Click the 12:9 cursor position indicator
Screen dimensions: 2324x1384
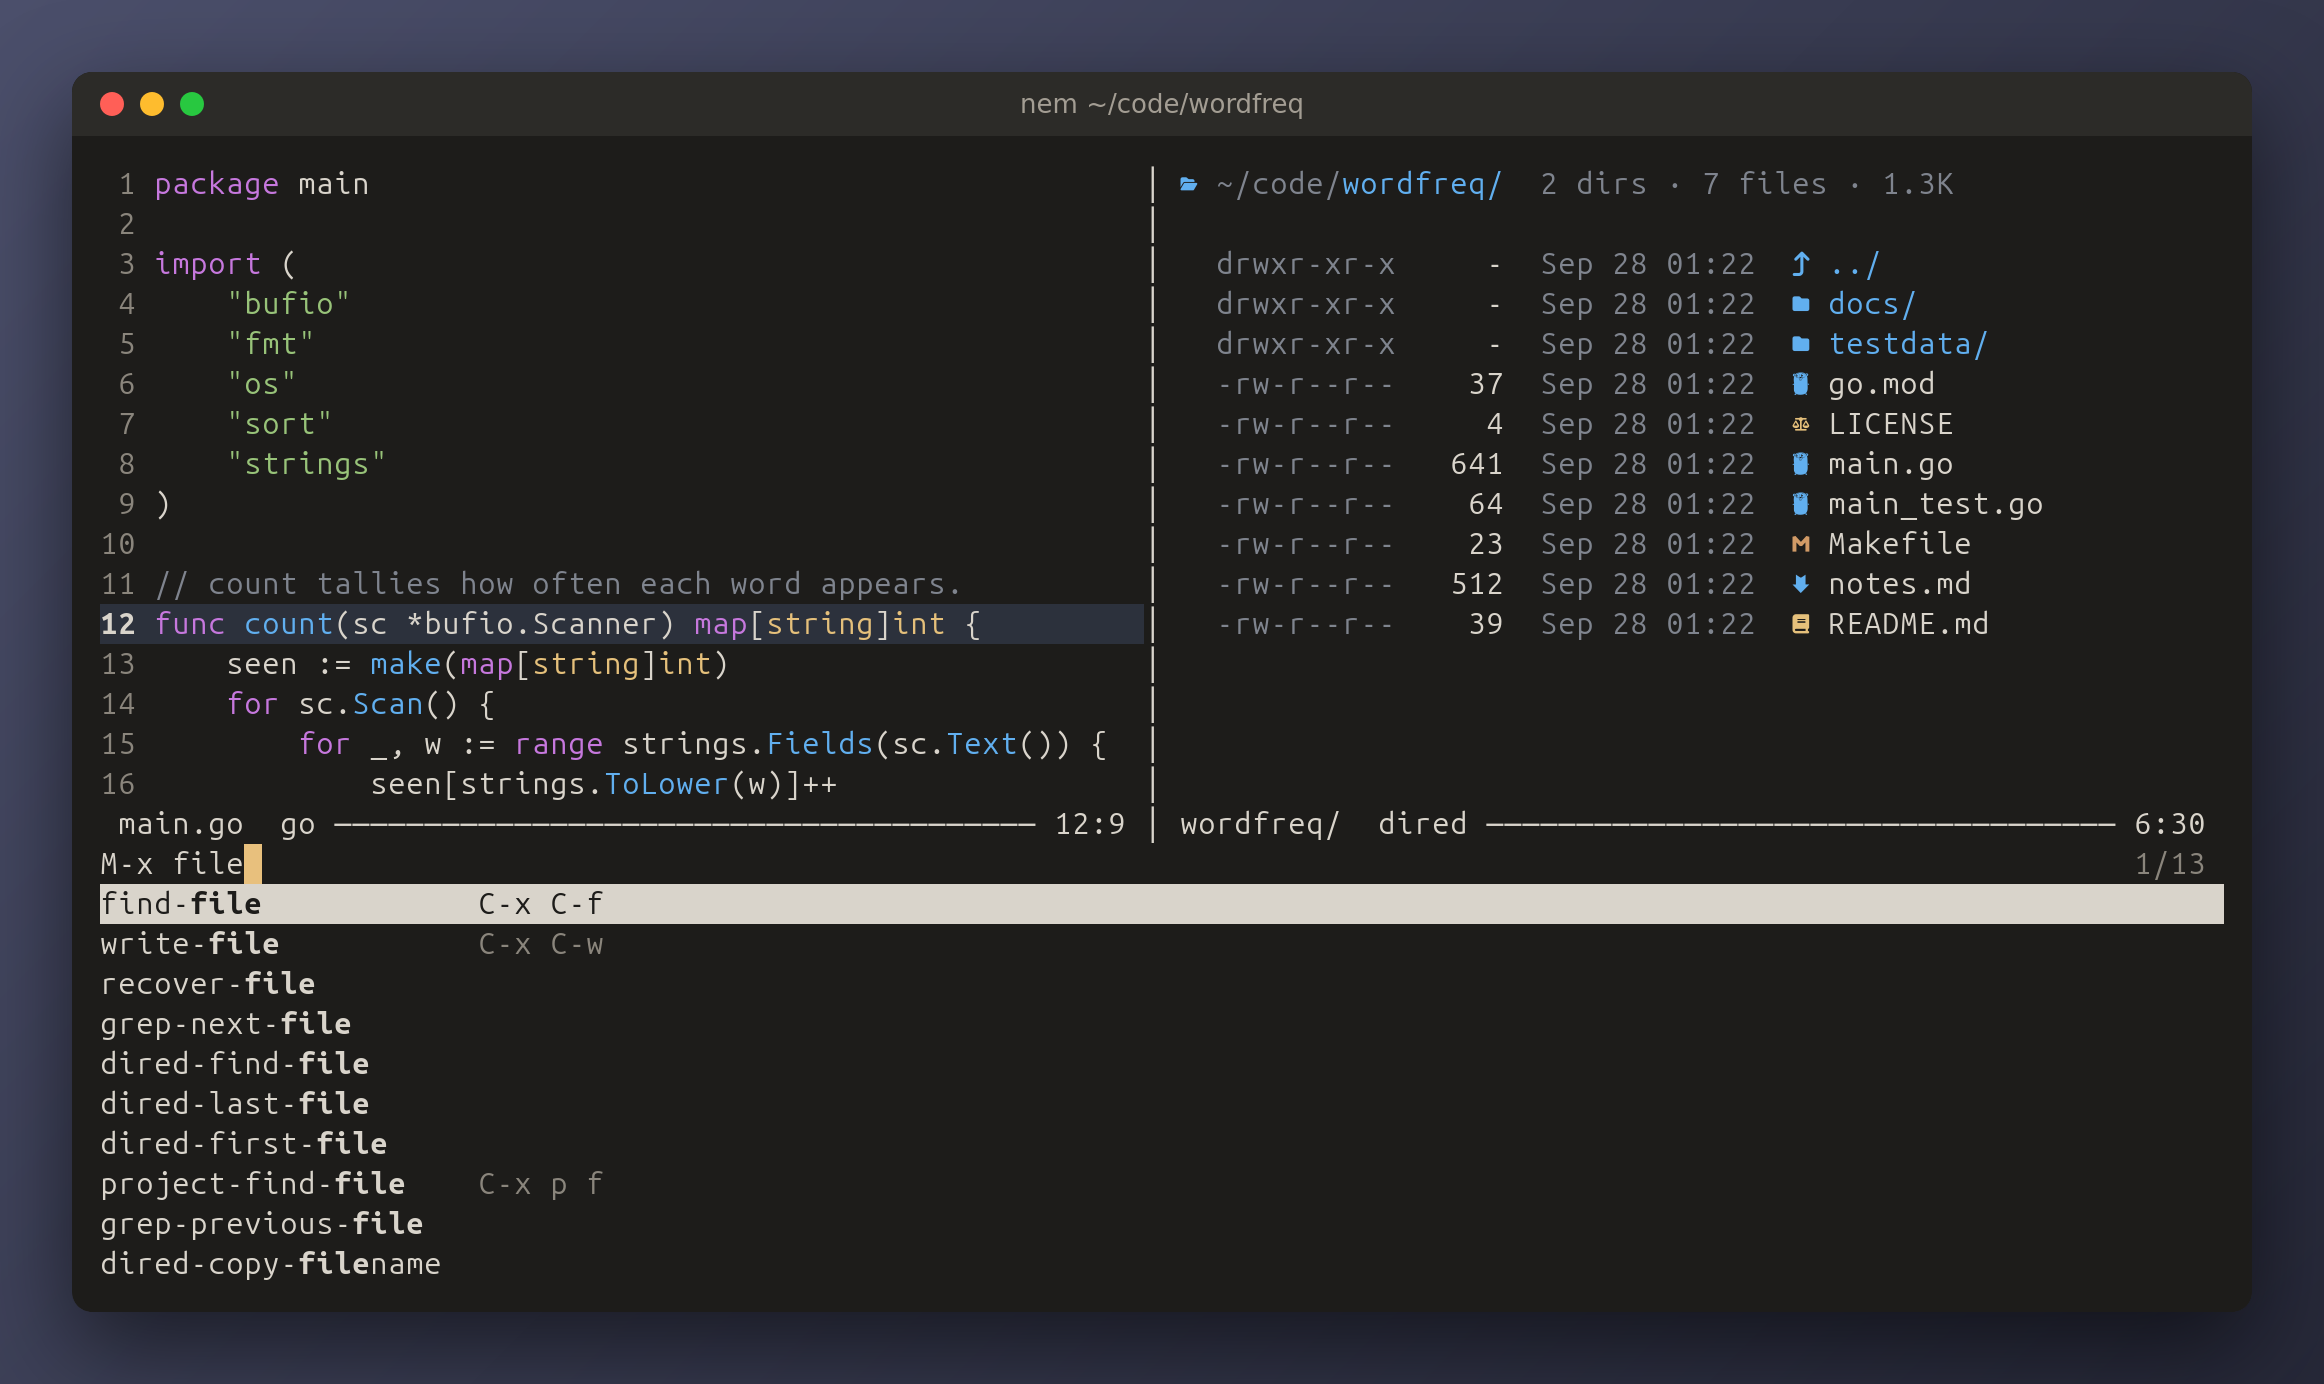click(x=1090, y=824)
